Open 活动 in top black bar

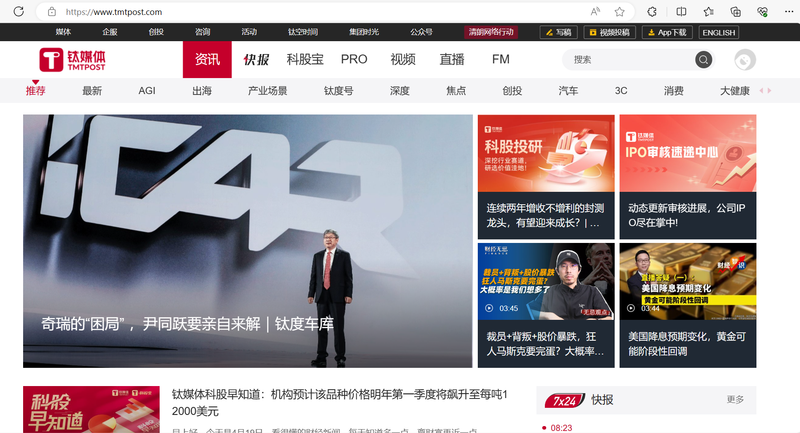point(249,32)
